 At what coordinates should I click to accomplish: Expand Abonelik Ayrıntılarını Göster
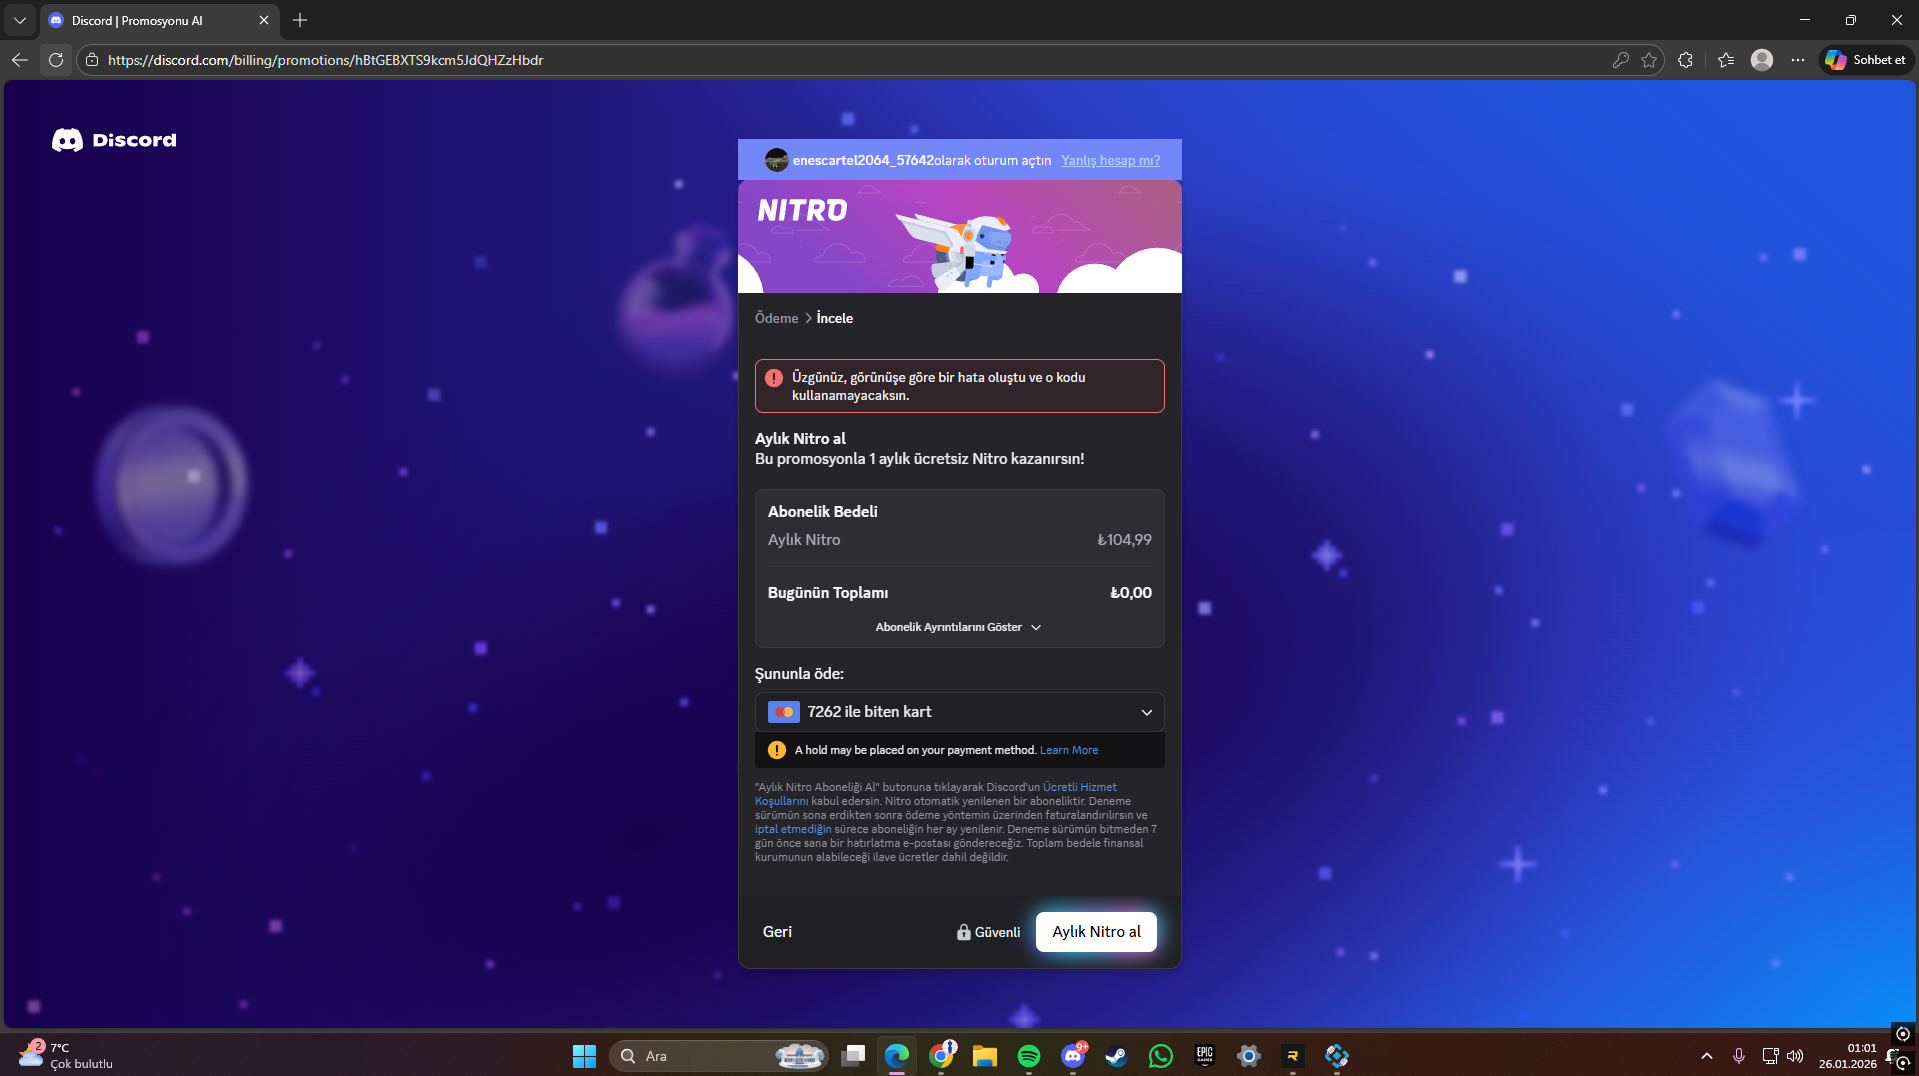[x=959, y=627]
